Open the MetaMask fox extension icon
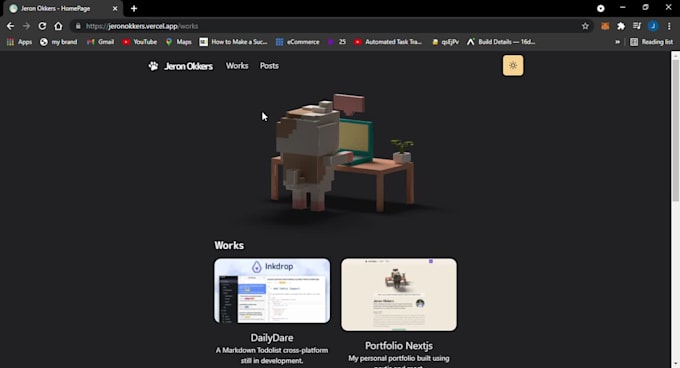 pos(605,26)
